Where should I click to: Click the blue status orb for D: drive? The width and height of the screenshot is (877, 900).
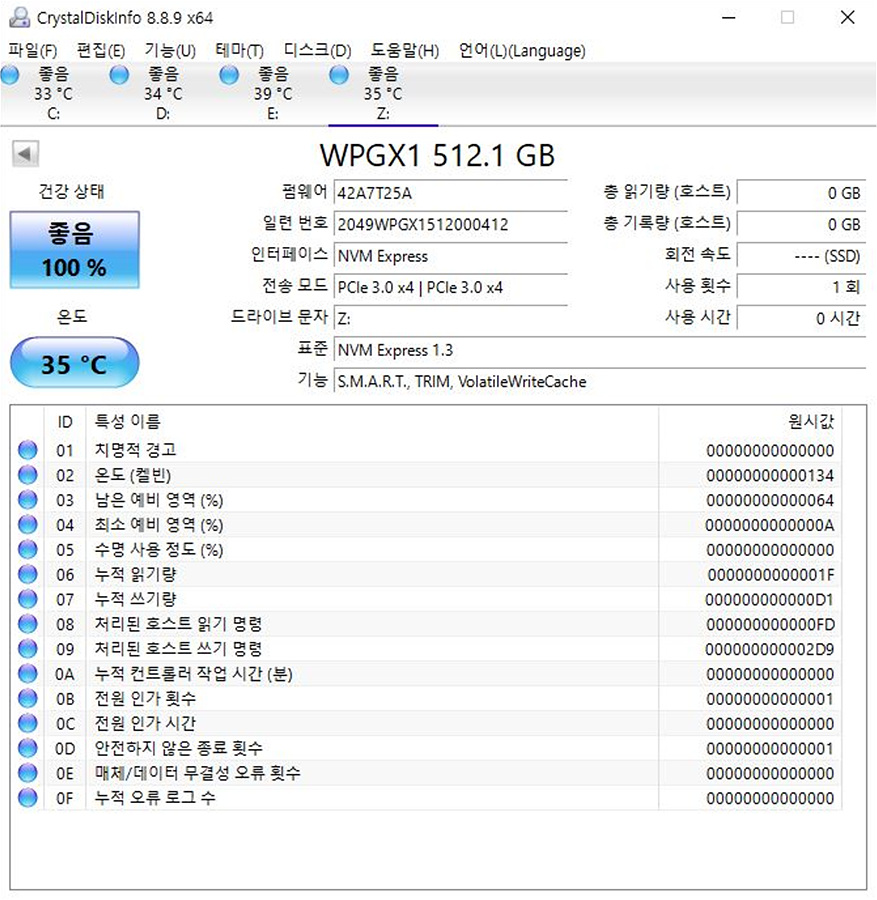click(119, 75)
